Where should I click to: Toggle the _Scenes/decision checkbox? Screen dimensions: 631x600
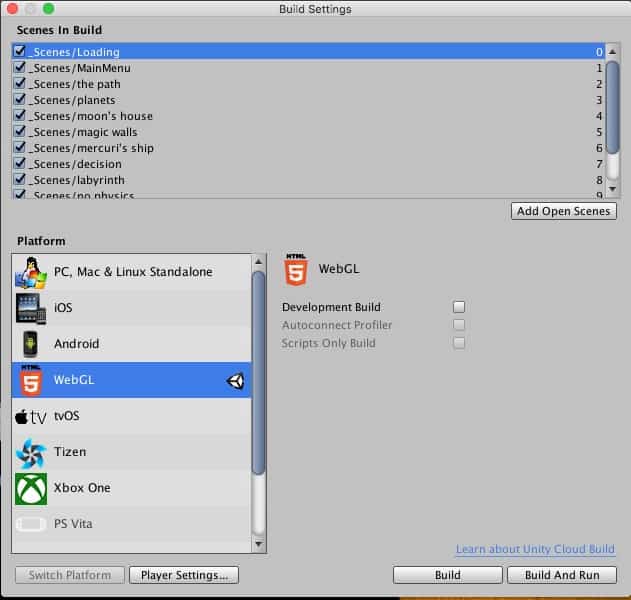(19, 163)
